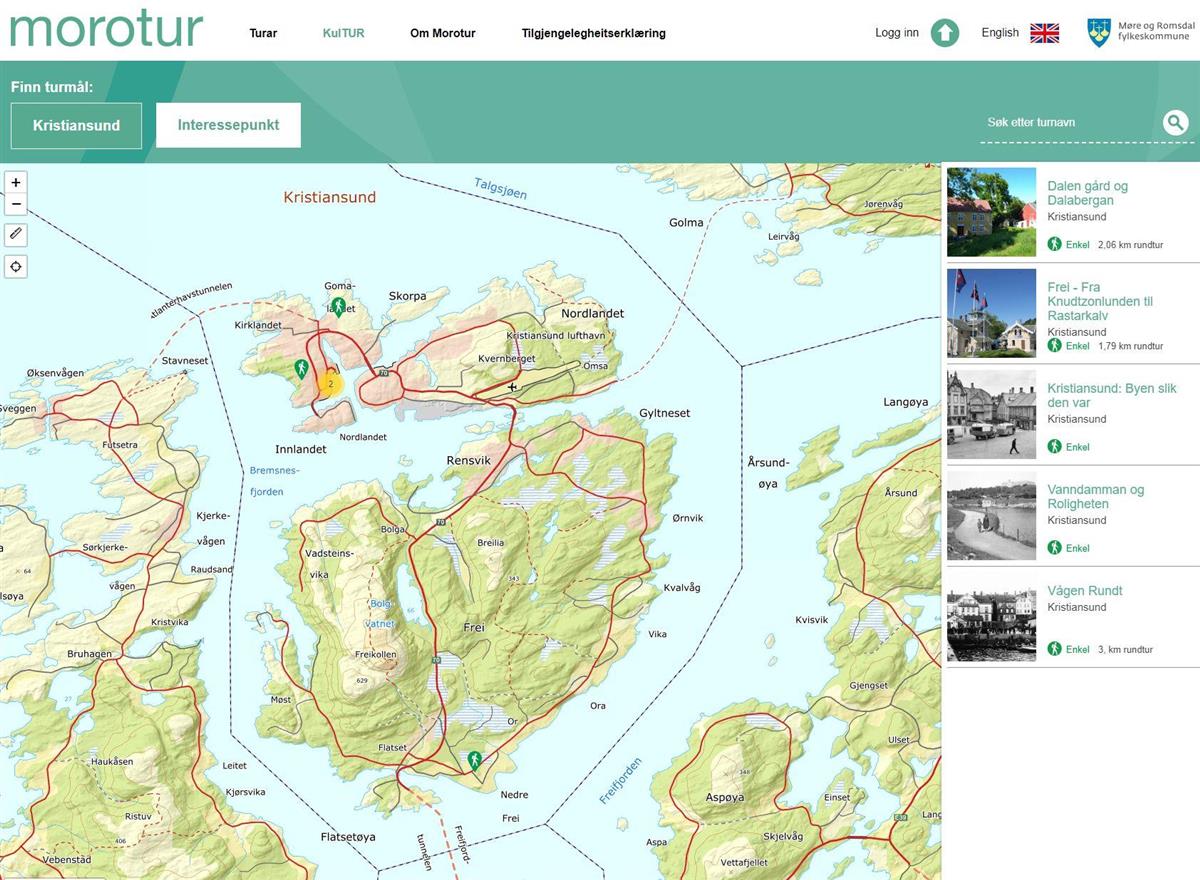Click the Innlandet label on the map
1200x880 pixels.
pyautogui.click(x=301, y=449)
